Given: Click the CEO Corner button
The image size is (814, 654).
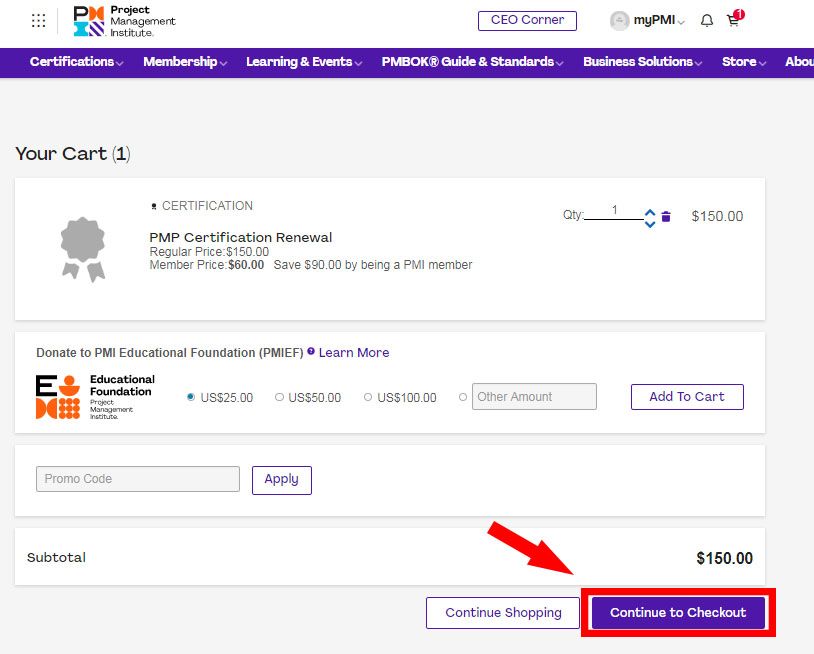Looking at the screenshot, I should tap(527, 21).
